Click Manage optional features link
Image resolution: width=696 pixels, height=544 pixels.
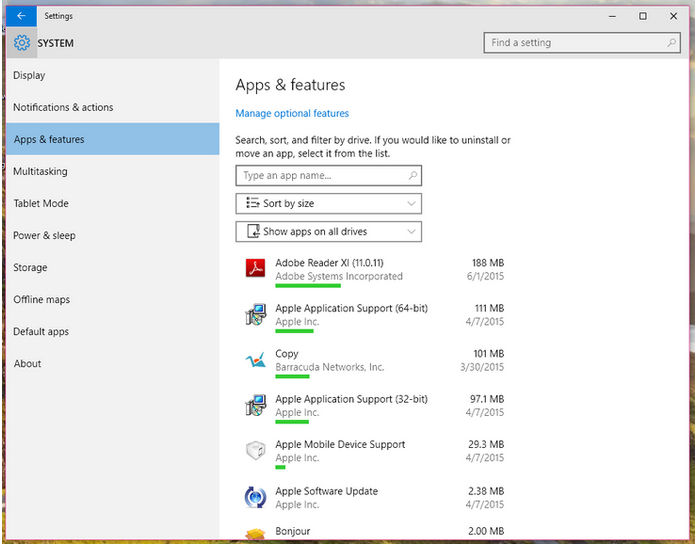pos(292,114)
